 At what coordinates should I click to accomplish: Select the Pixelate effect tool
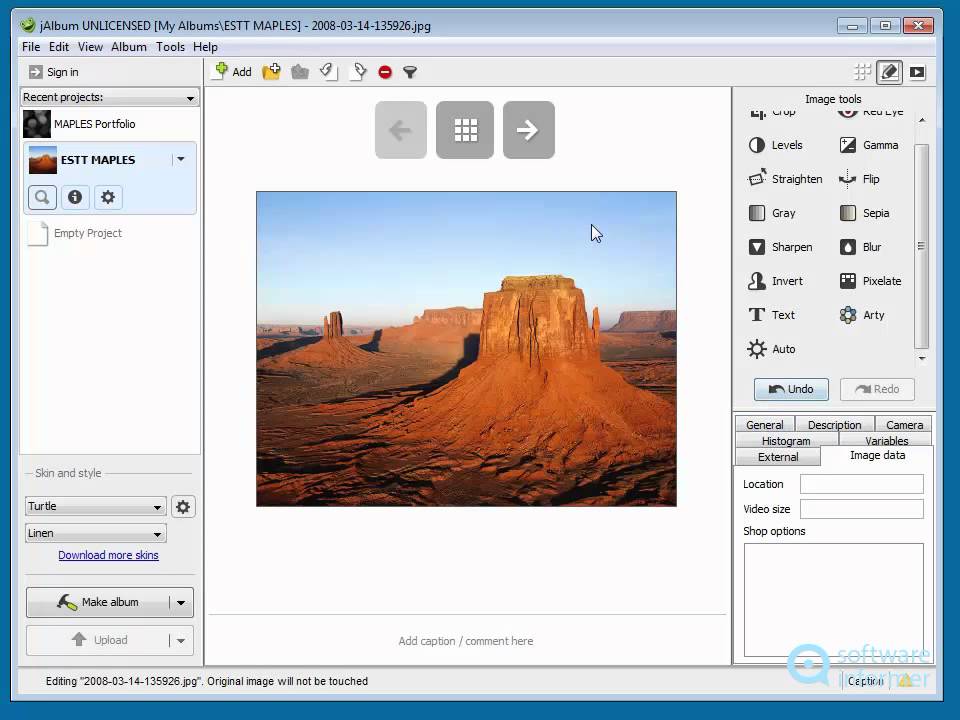click(870, 281)
